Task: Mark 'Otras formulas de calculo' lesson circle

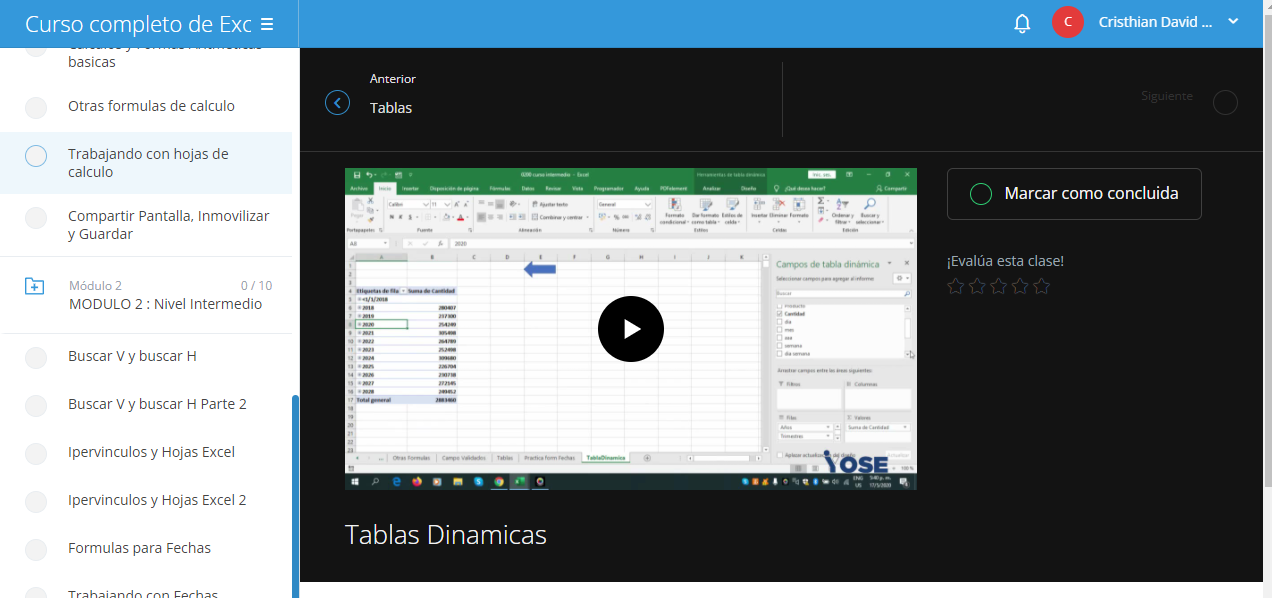Action: point(36,107)
